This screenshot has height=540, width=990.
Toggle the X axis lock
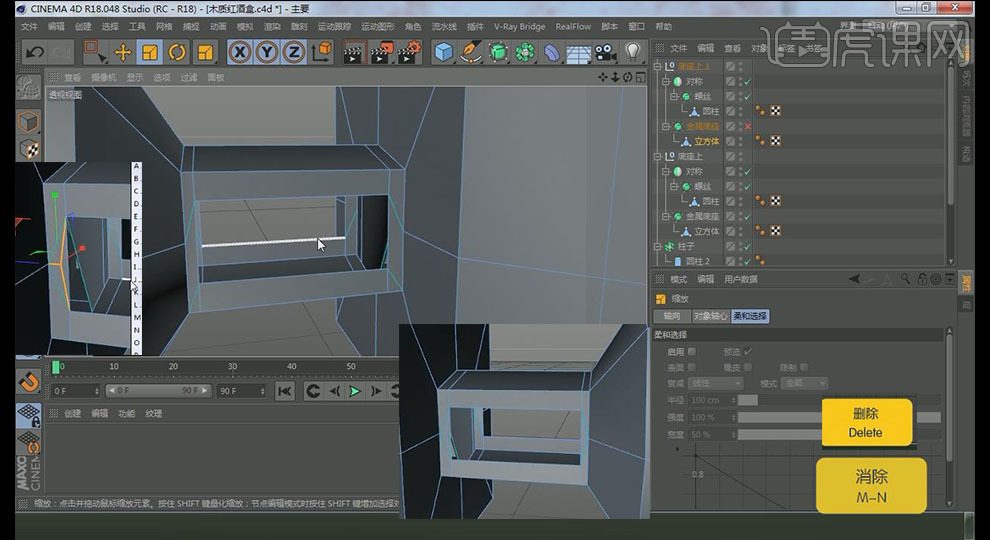click(239, 52)
